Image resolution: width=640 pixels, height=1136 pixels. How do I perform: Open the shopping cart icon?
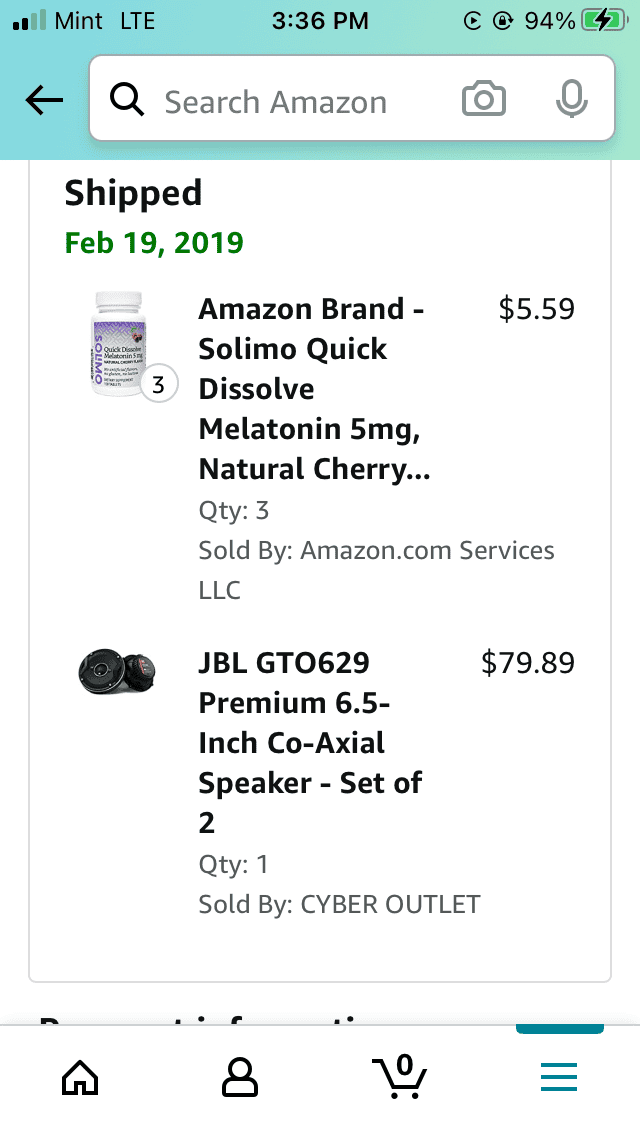pyautogui.click(x=399, y=1077)
